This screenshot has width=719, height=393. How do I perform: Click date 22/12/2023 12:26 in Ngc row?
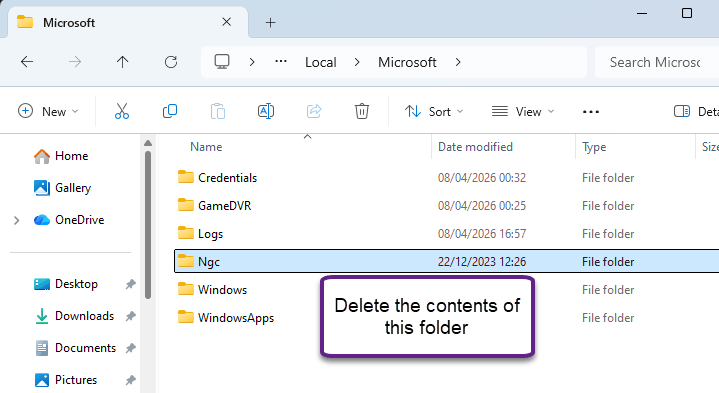click(x=481, y=262)
